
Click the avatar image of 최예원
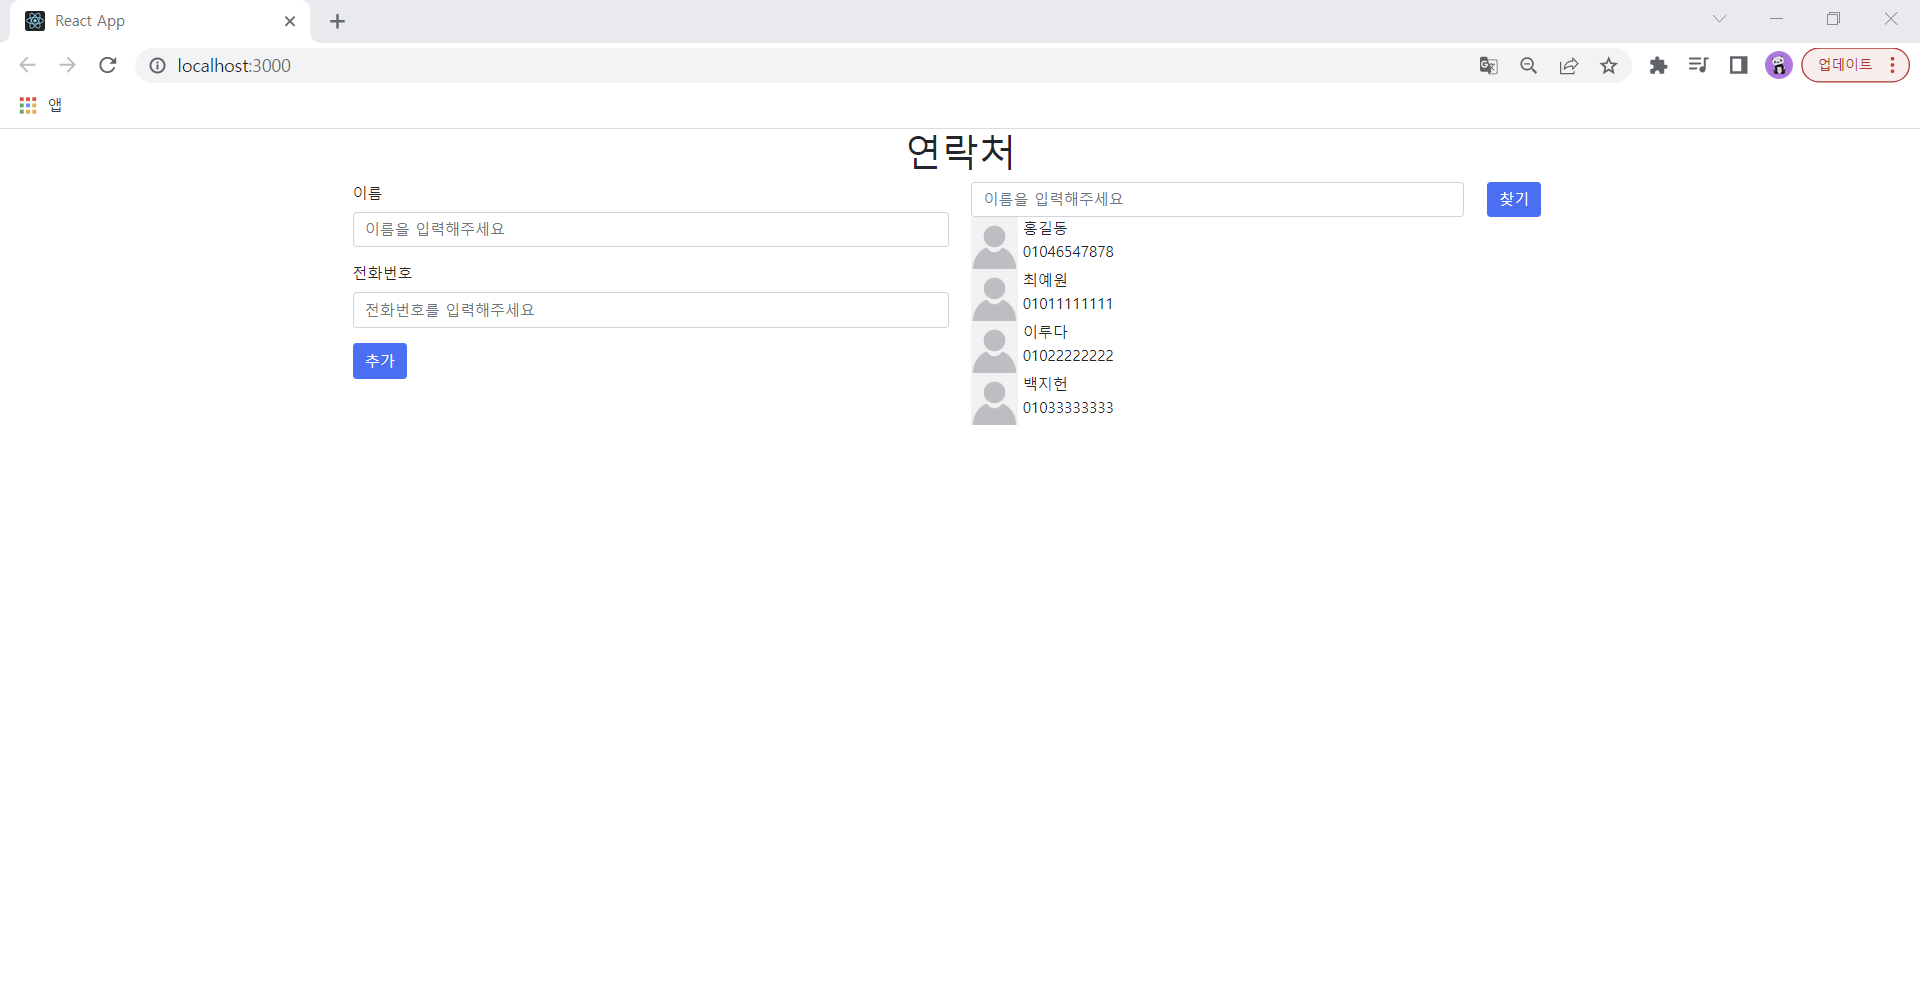(x=994, y=295)
